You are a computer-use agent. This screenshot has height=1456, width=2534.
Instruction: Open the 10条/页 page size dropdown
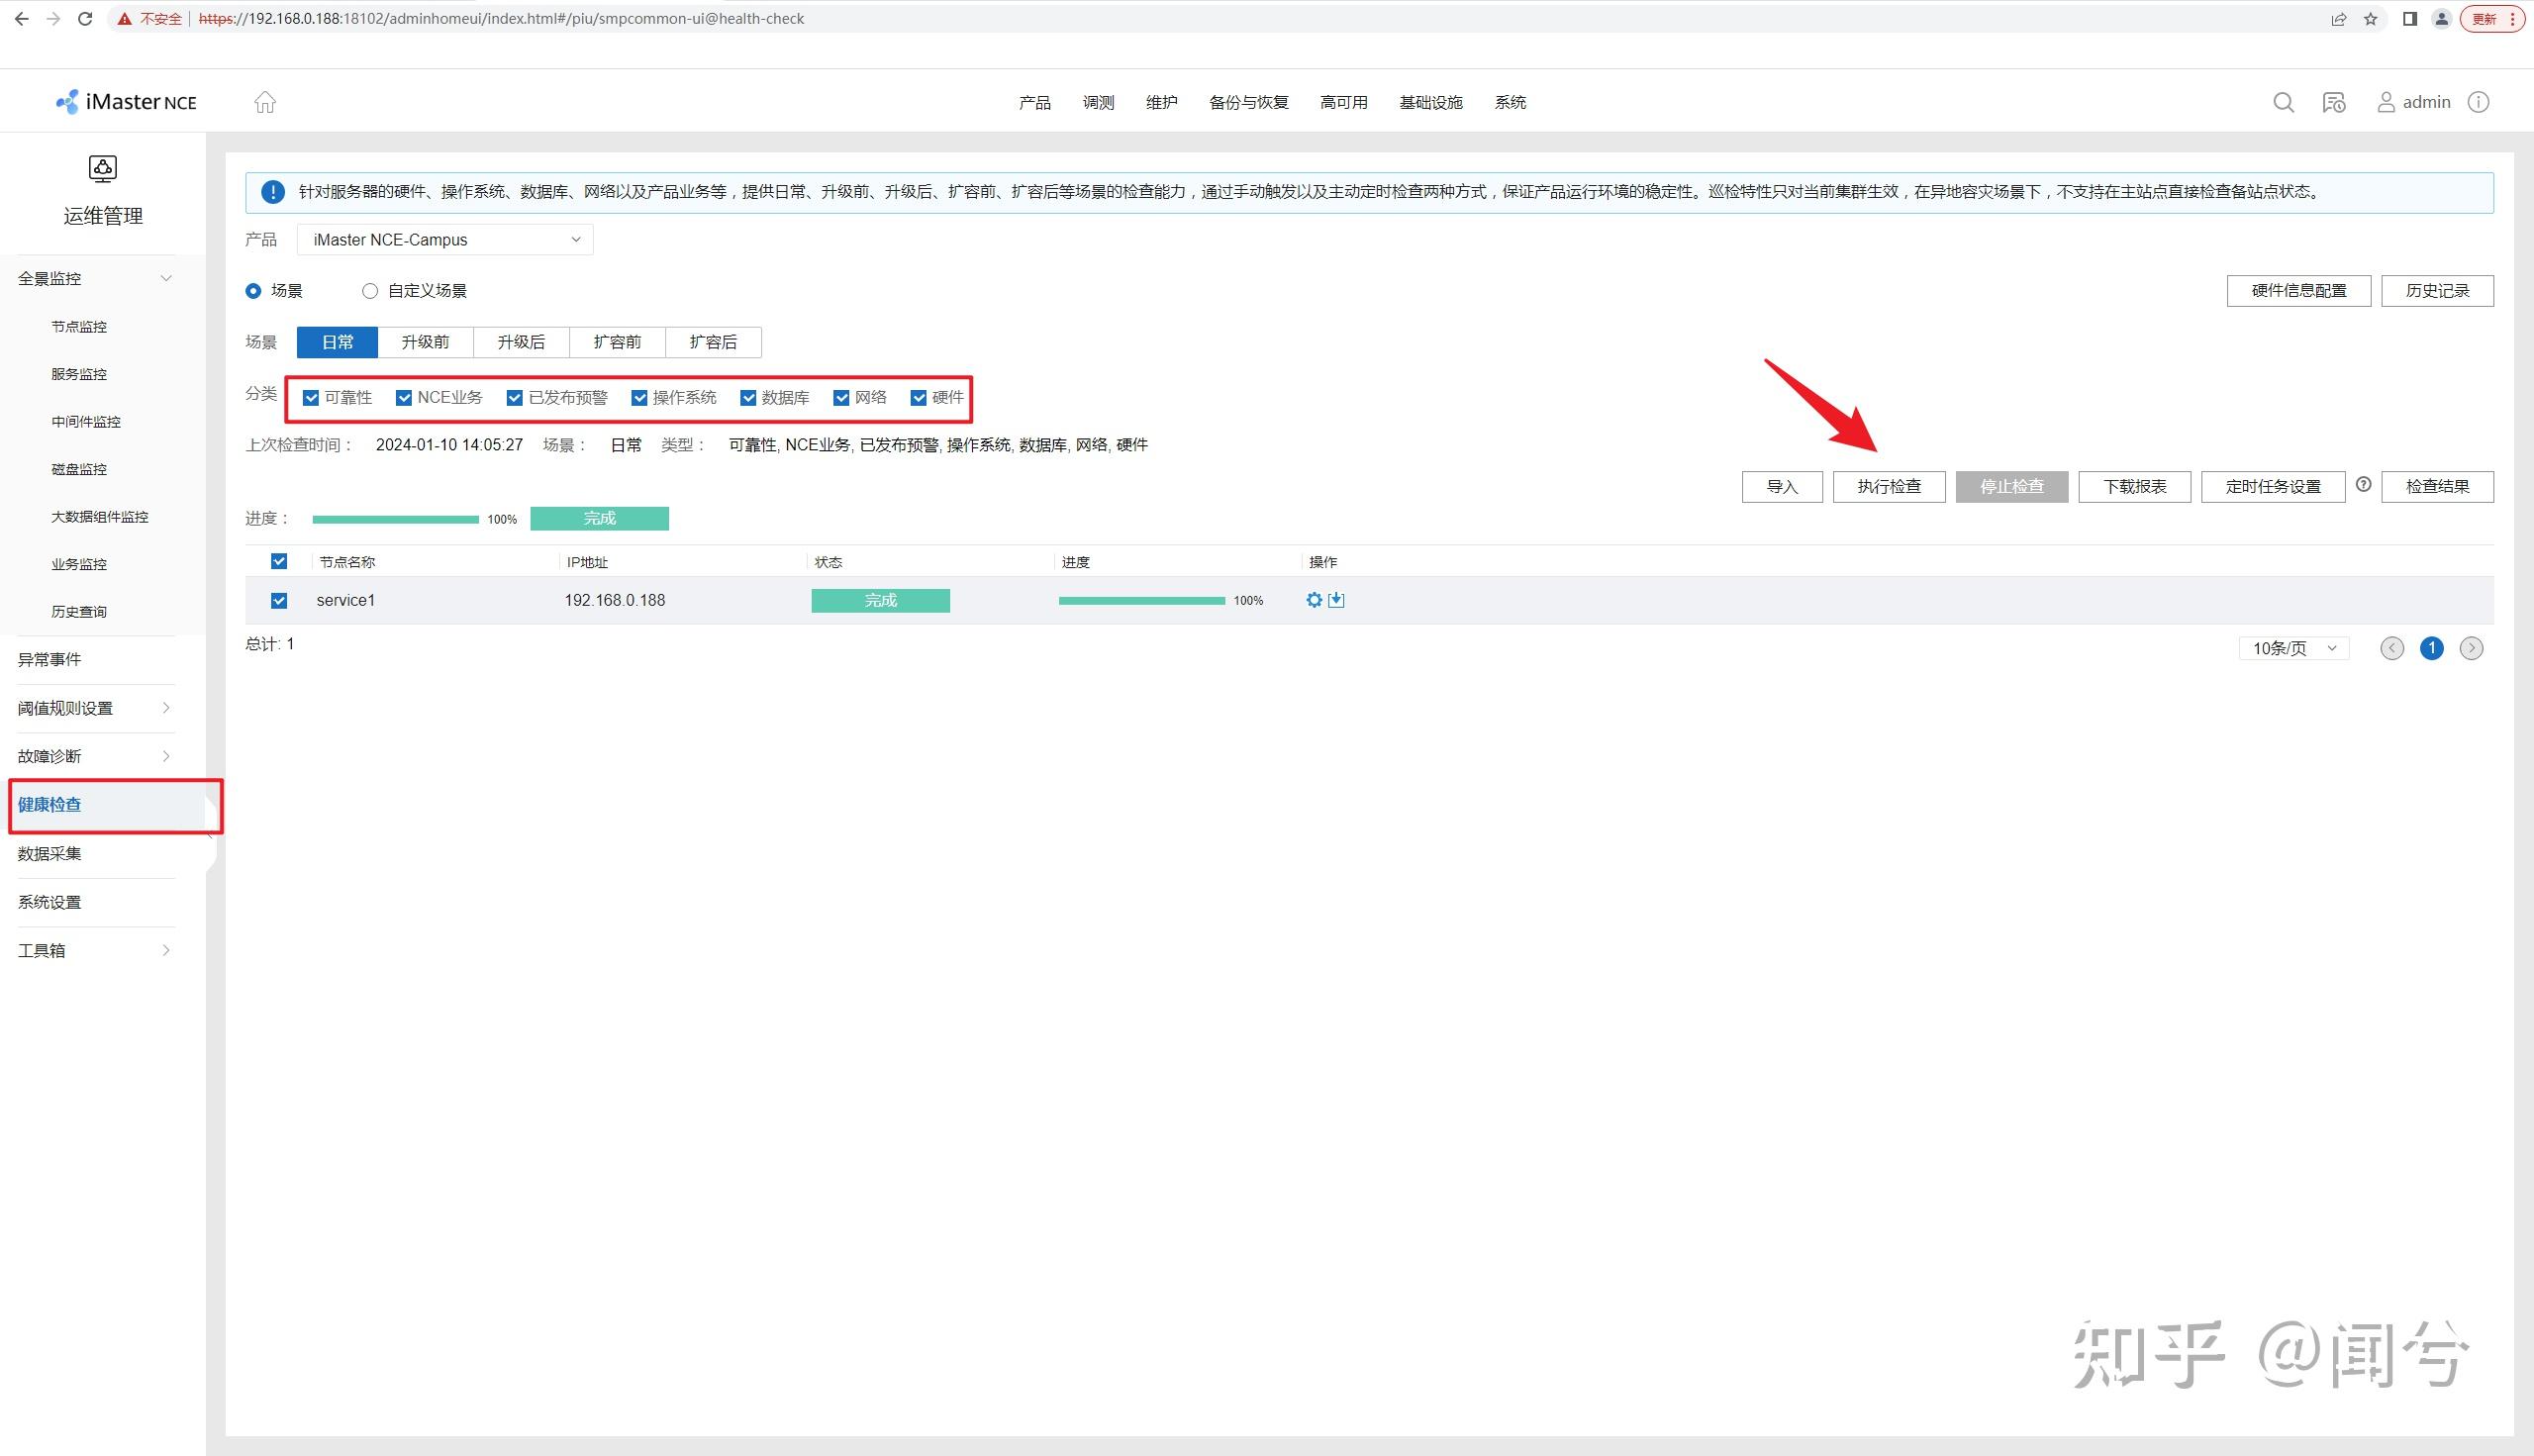click(2293, 648)
